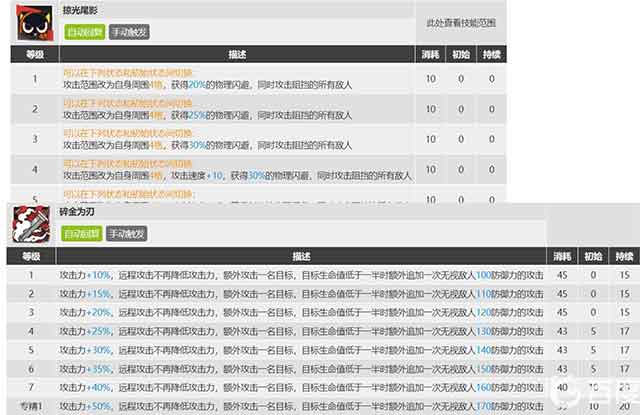Select the 攻击力+20% description row in 碎金为刃
Image resolution: width=640 pixels, height=415 pixels.
[x=301, y=313]
